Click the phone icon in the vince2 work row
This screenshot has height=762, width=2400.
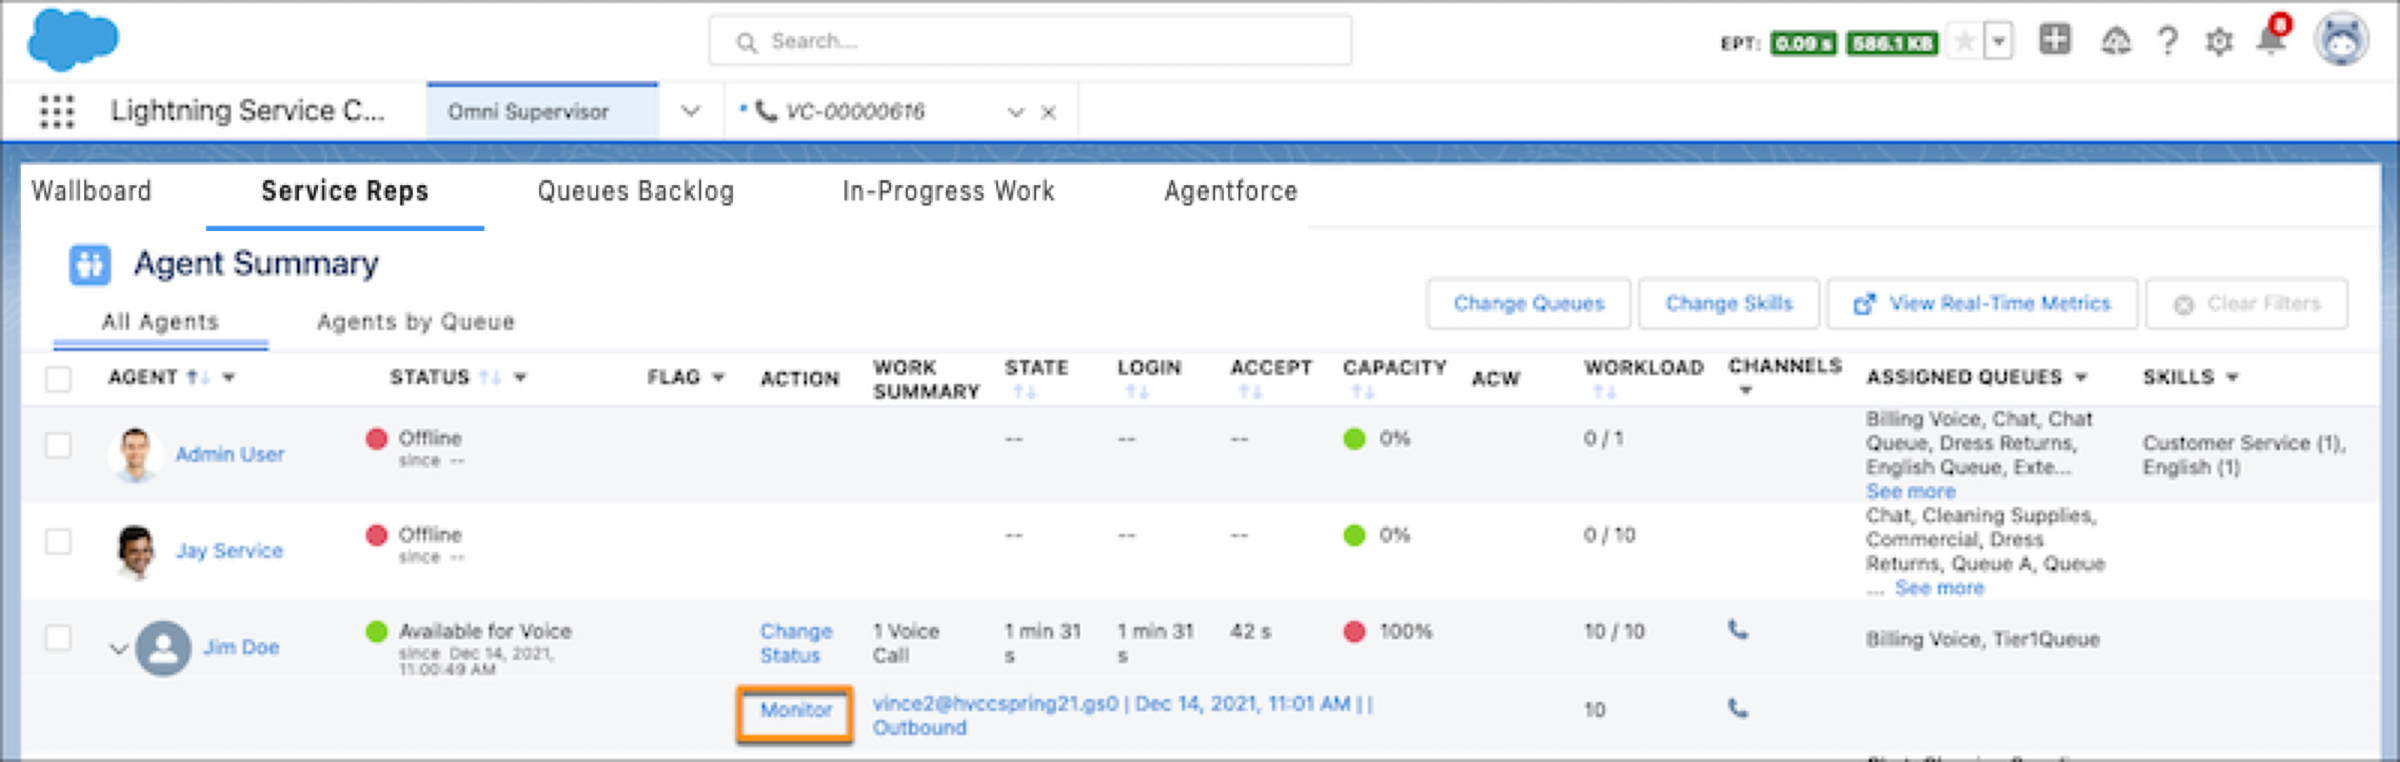click(1738, 709)
